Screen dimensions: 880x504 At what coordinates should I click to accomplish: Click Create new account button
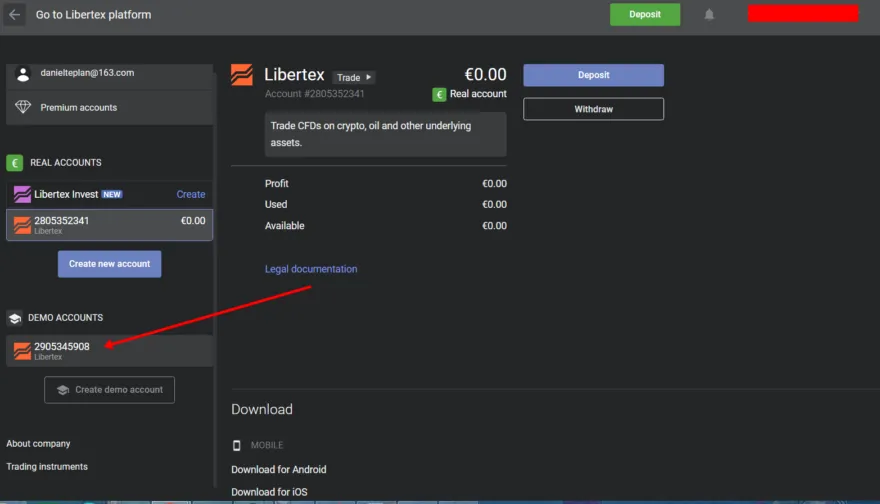pyautogui.click(x=109, y=264)
